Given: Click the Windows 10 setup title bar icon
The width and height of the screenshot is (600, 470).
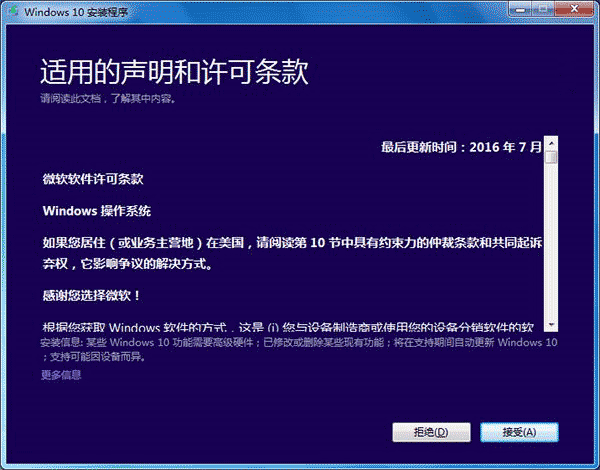Looking at the screenshot, I should (x=14, y=11).
